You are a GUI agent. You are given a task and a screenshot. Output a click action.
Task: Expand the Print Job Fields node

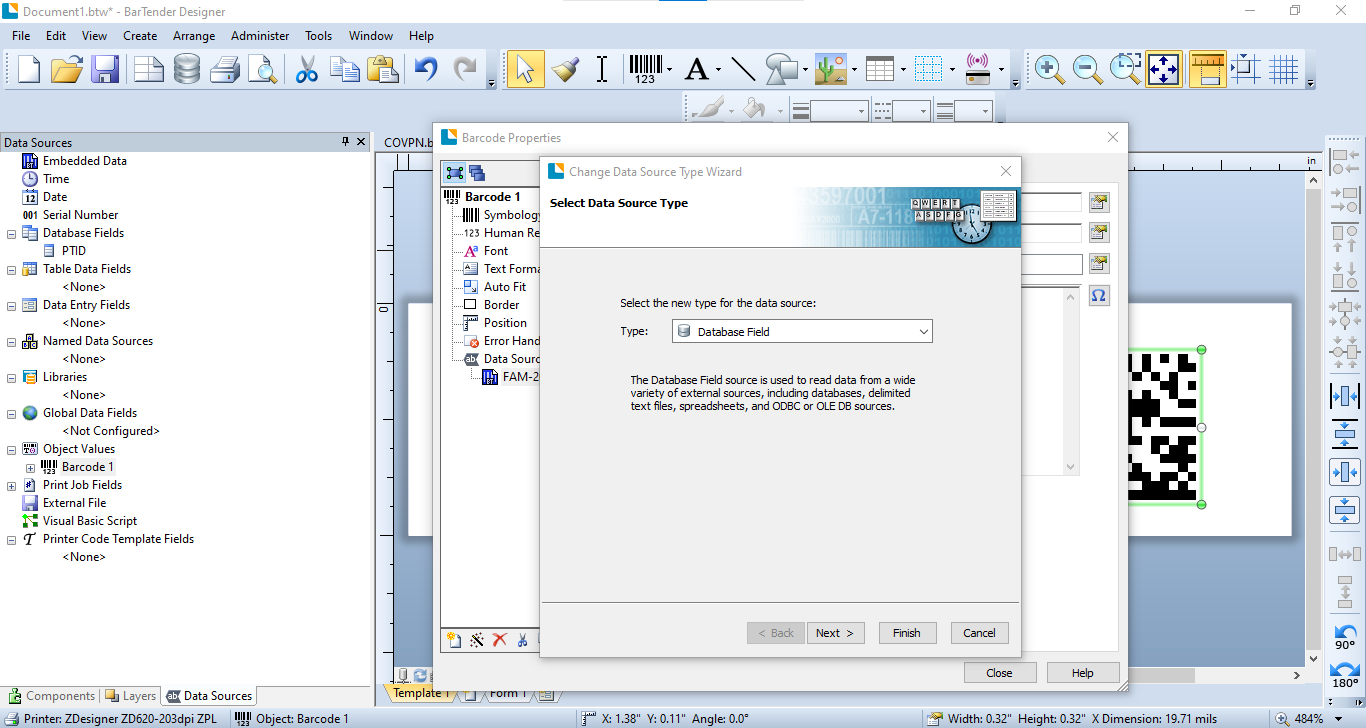pyautogui.click(x=12, y=485)
